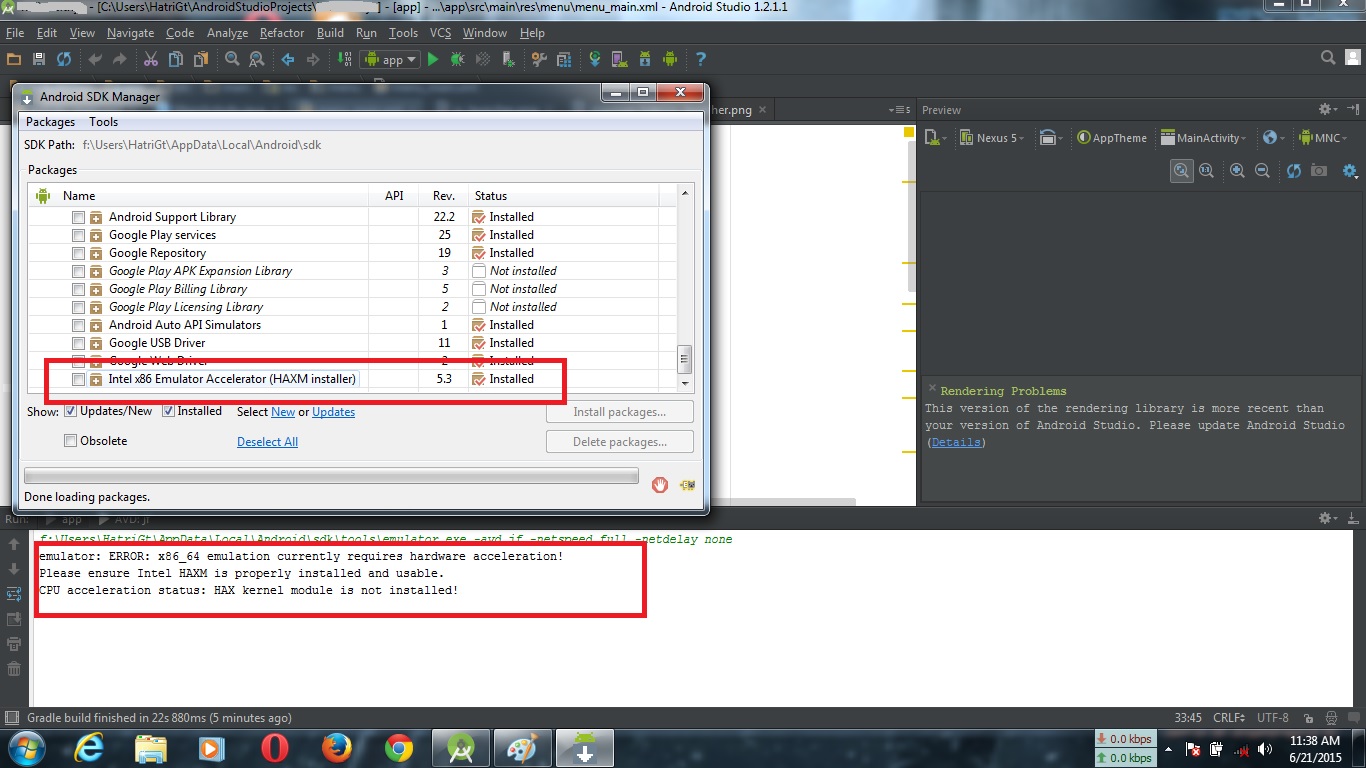The width and height of the screenshot is (1366, 768).
Task: Navigate back with the blue left arrow
Action: click(x=288, y=60)
